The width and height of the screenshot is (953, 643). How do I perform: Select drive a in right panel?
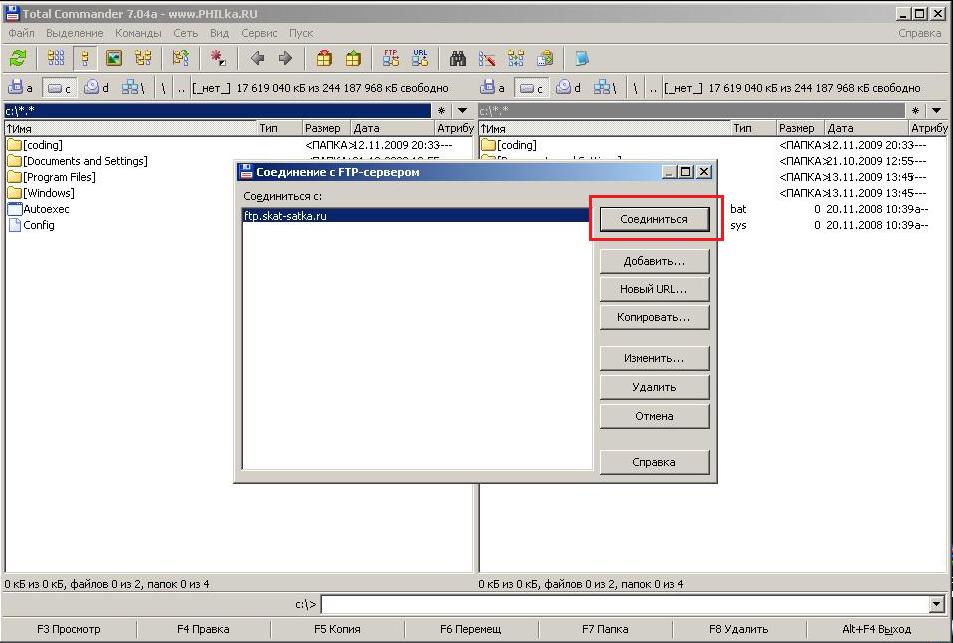(x=492, y=88)
